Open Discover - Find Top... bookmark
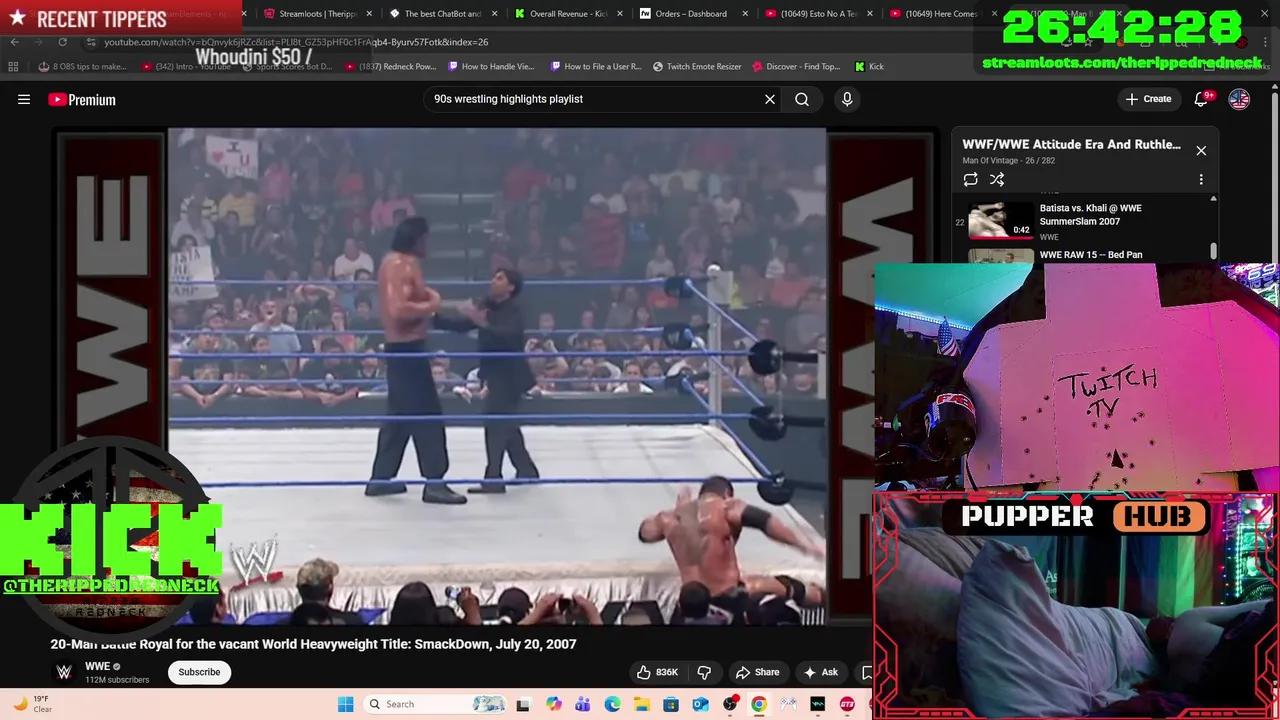Viewport: 1280px width, 720px height. [796, 67]
